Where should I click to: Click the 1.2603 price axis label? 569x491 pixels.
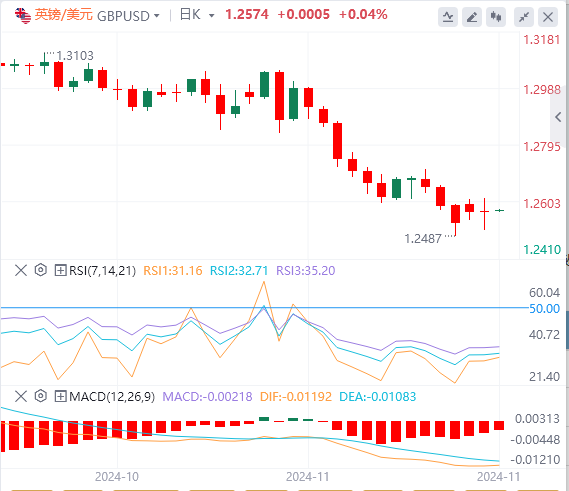pyautogui.click(x=542, y=204)
